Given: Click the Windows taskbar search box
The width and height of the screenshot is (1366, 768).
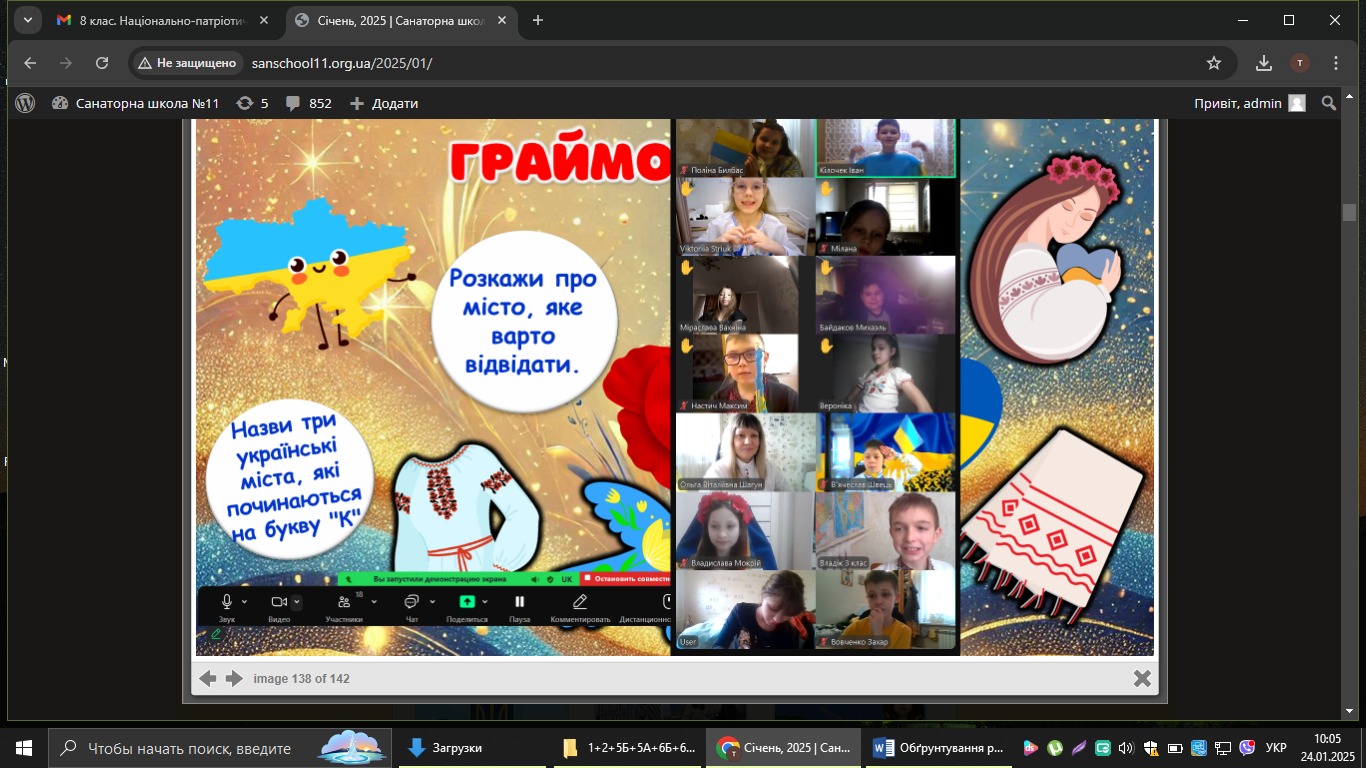Looking at the screenshot, I should 220,747.
